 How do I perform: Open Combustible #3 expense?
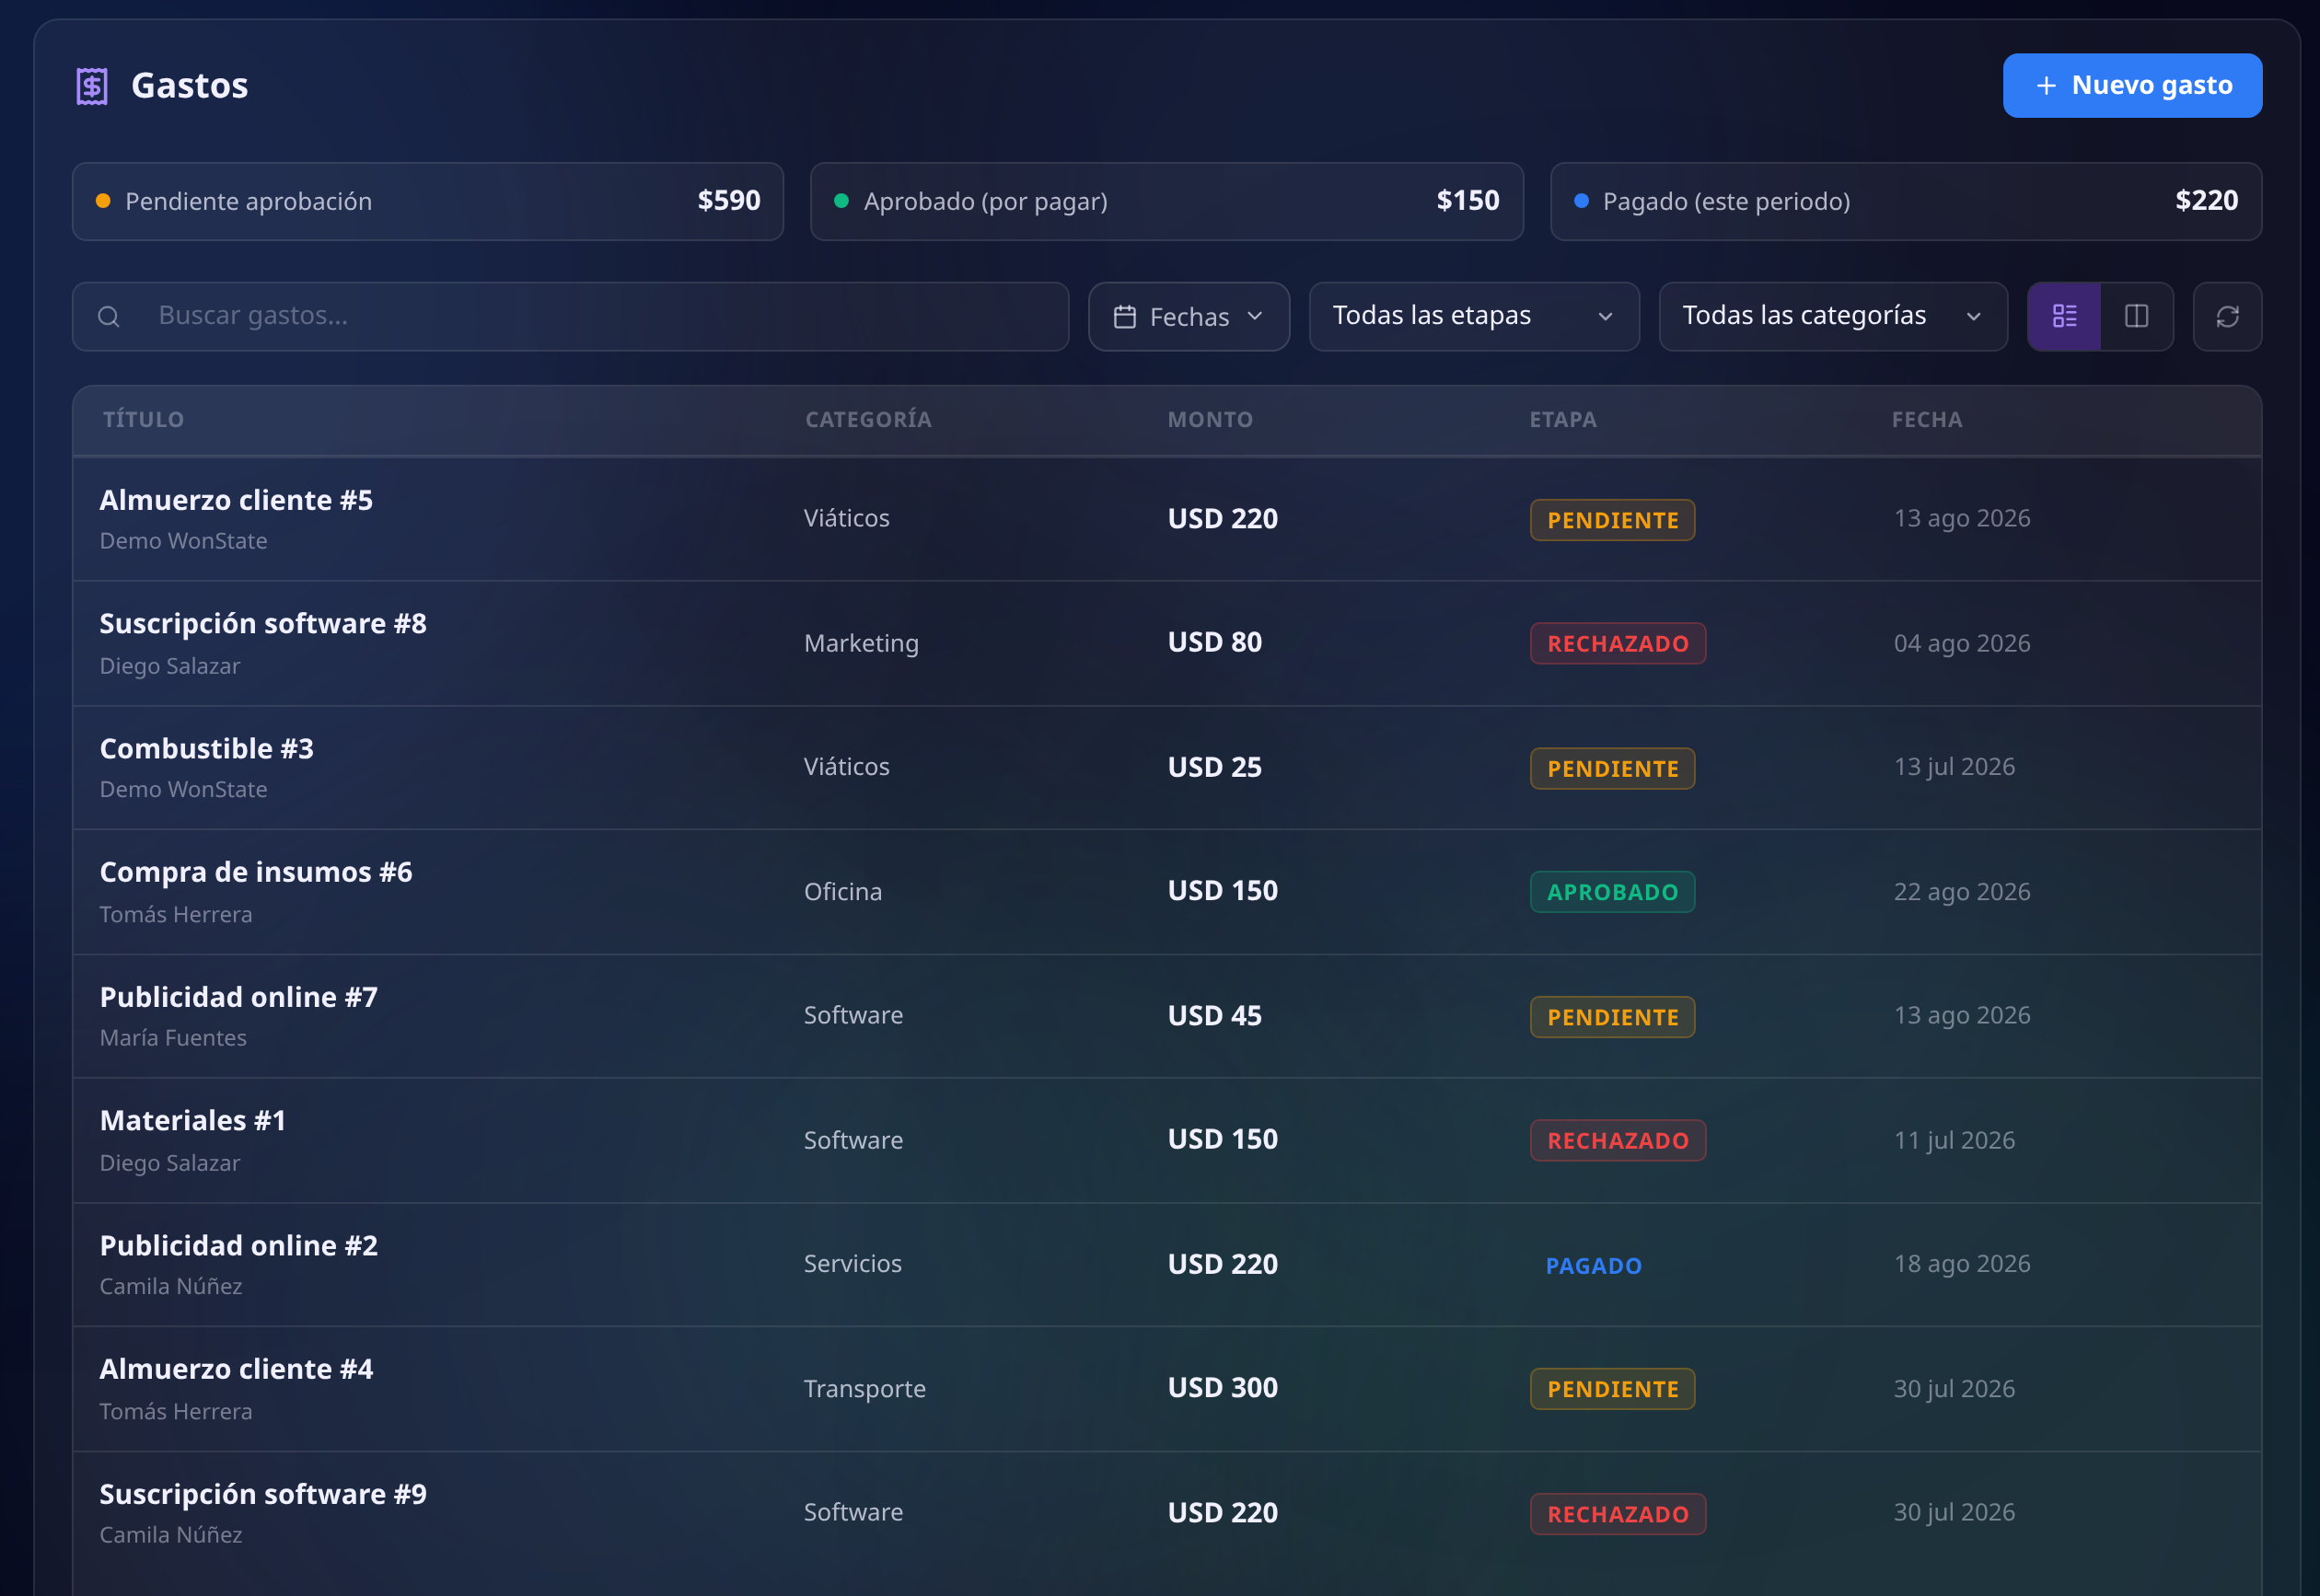[1167, 768]
